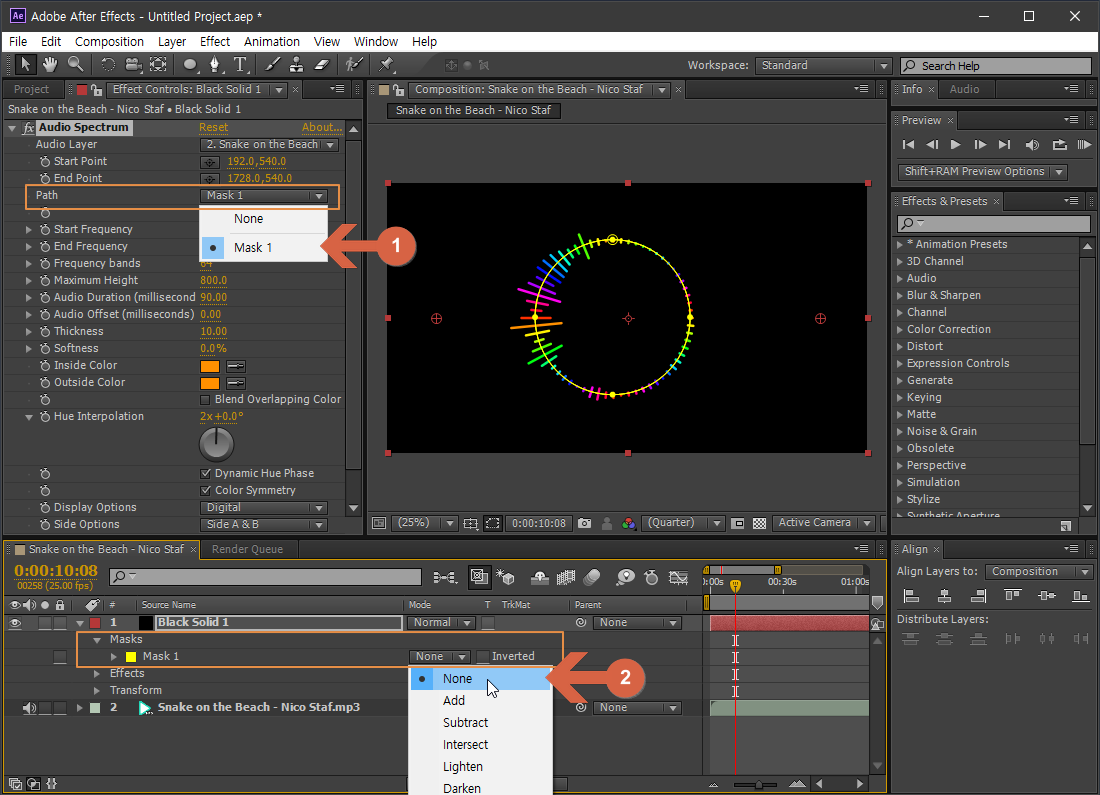The height and width of the screenshot is (795, 1100).
Task: Select the Hand tool
Action: click(50, 65)
